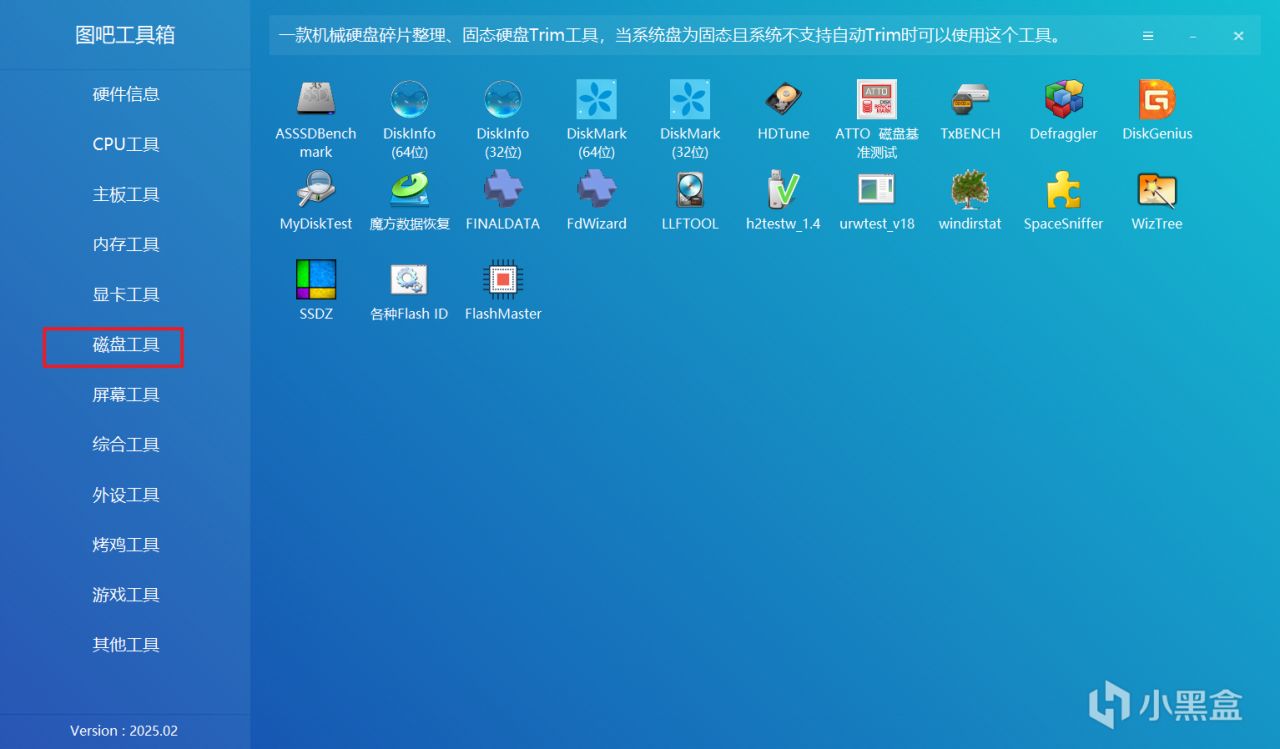Launch DiskGenius
The width and height of the screenshot is (1280, 749).
click(x=1157, y=111)
